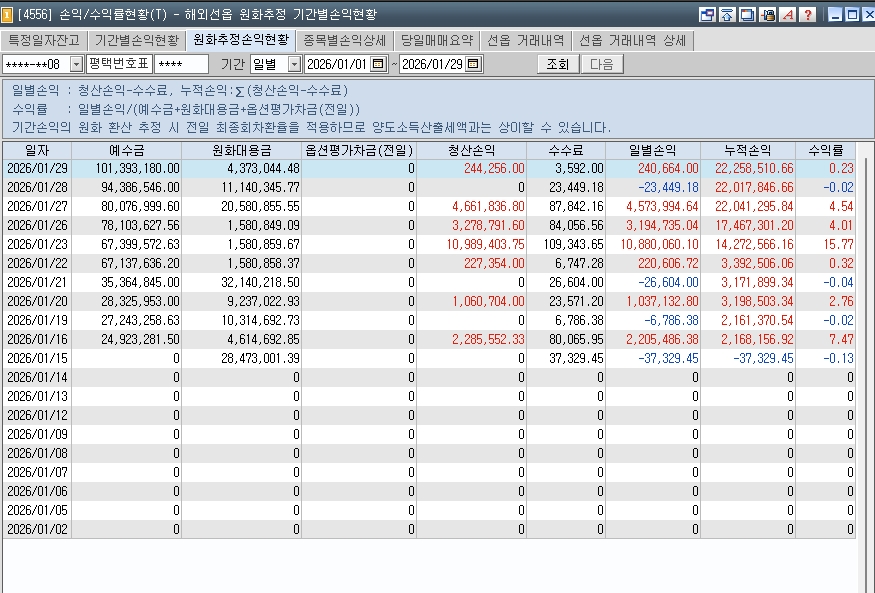Screen dimensions: 875x593
Task: Click the 예수금 column header
Action: (127, 151)
